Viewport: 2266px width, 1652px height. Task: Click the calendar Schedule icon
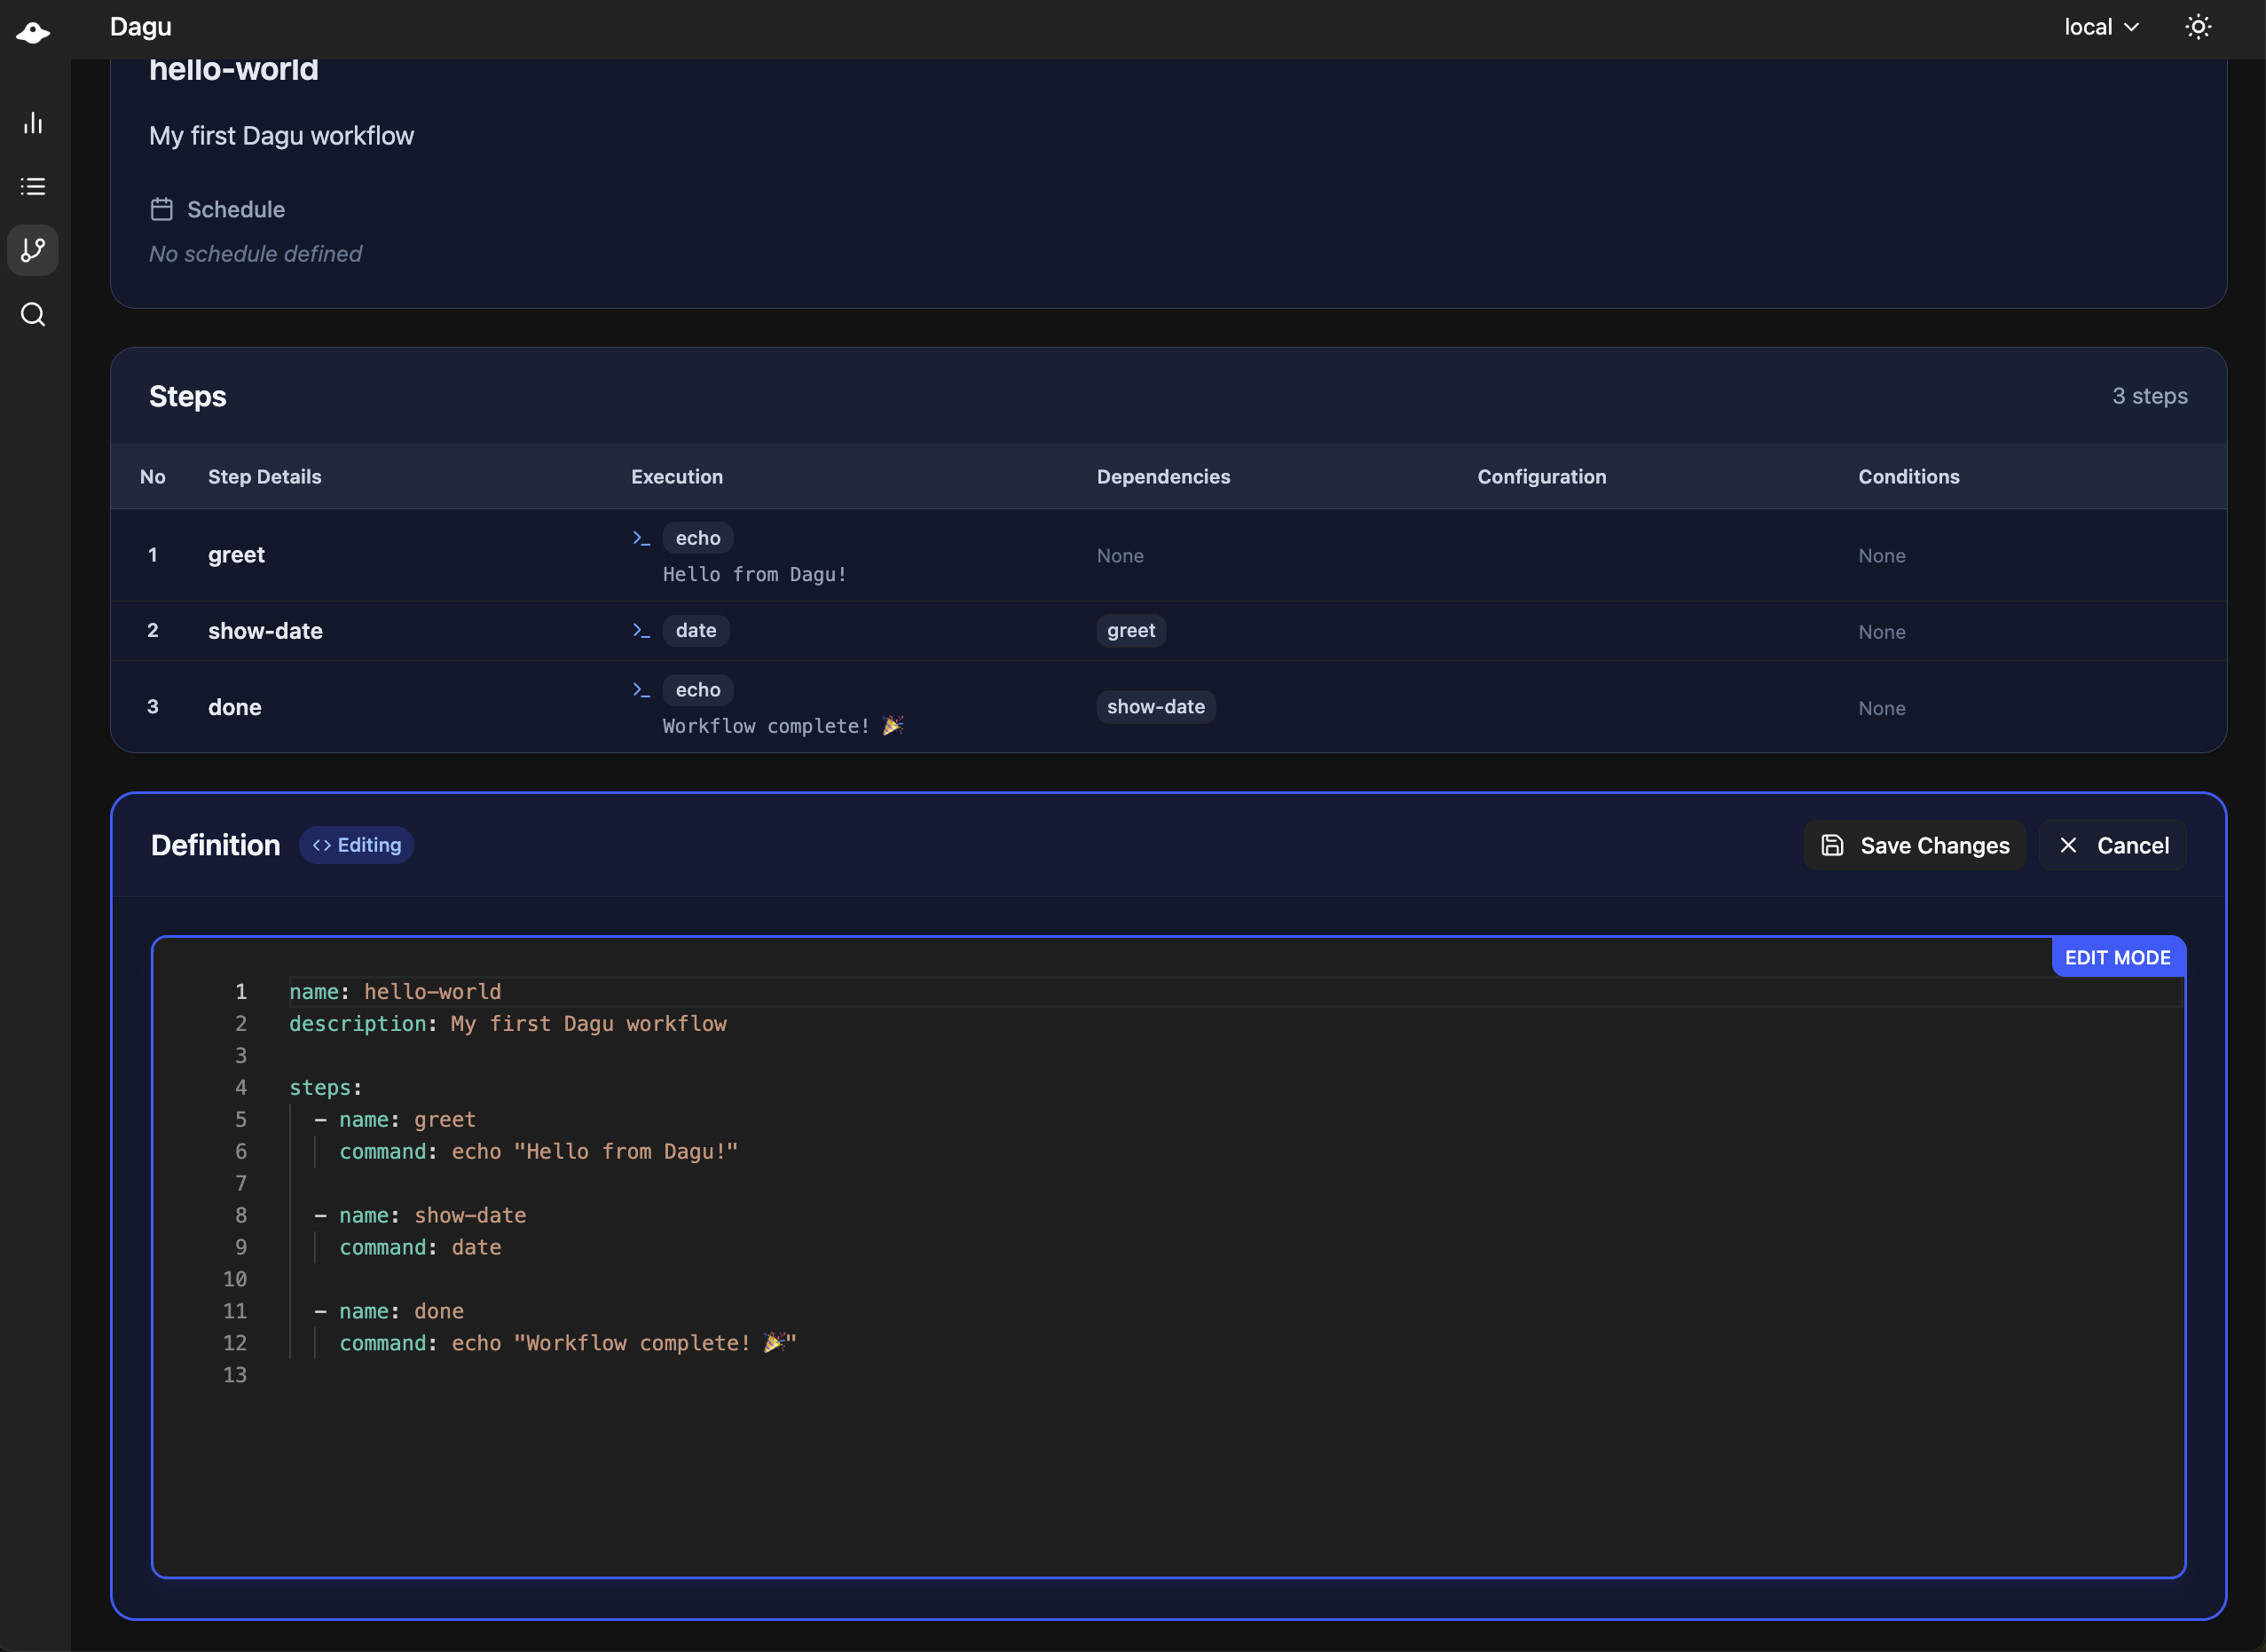(161, 209)
